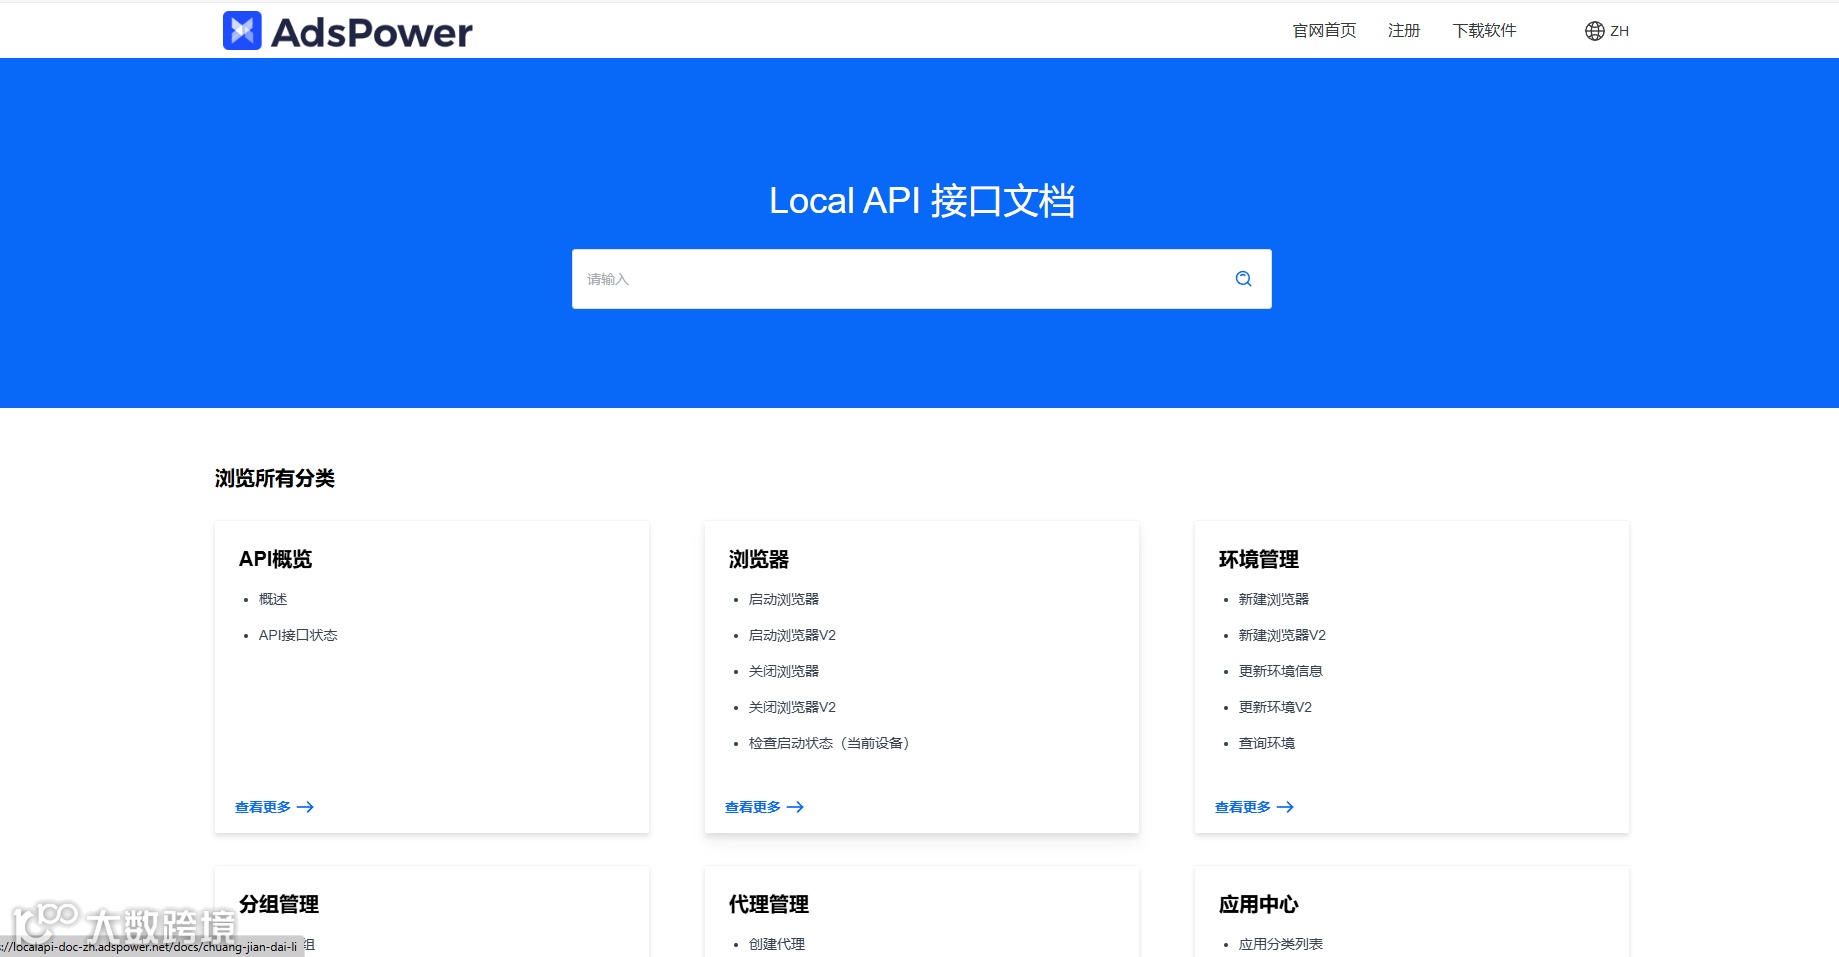Click arrow next to 查看更多 in API概览 card
This screenshot has height=957, width=1839.
[x=306, y=807]
